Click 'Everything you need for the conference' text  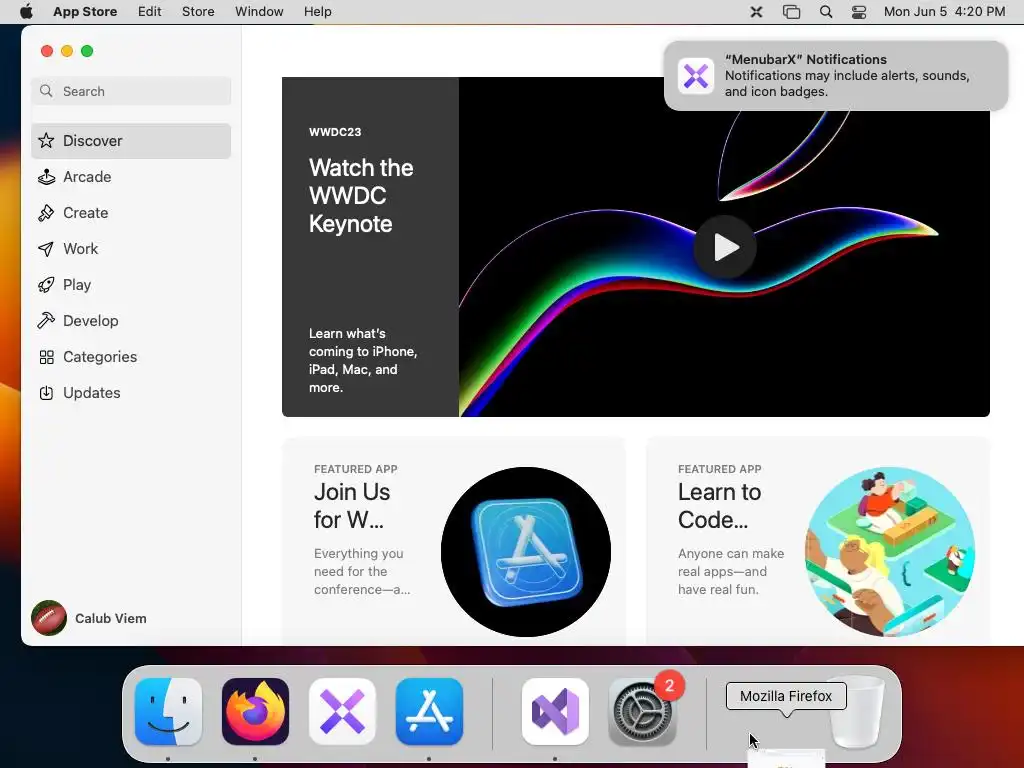coord(362,571)
